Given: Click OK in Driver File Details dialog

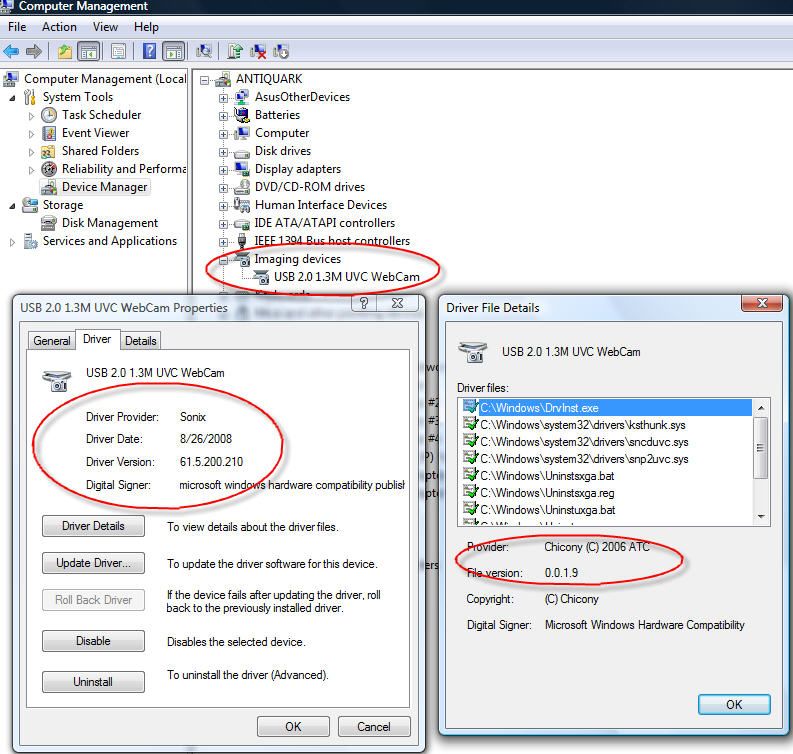Looking at the screenshot, I should coord(734,704).
